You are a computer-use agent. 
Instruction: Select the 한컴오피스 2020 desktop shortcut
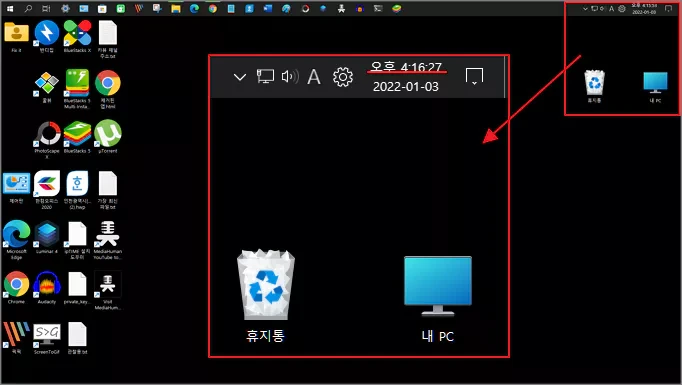tap(47, 190)
